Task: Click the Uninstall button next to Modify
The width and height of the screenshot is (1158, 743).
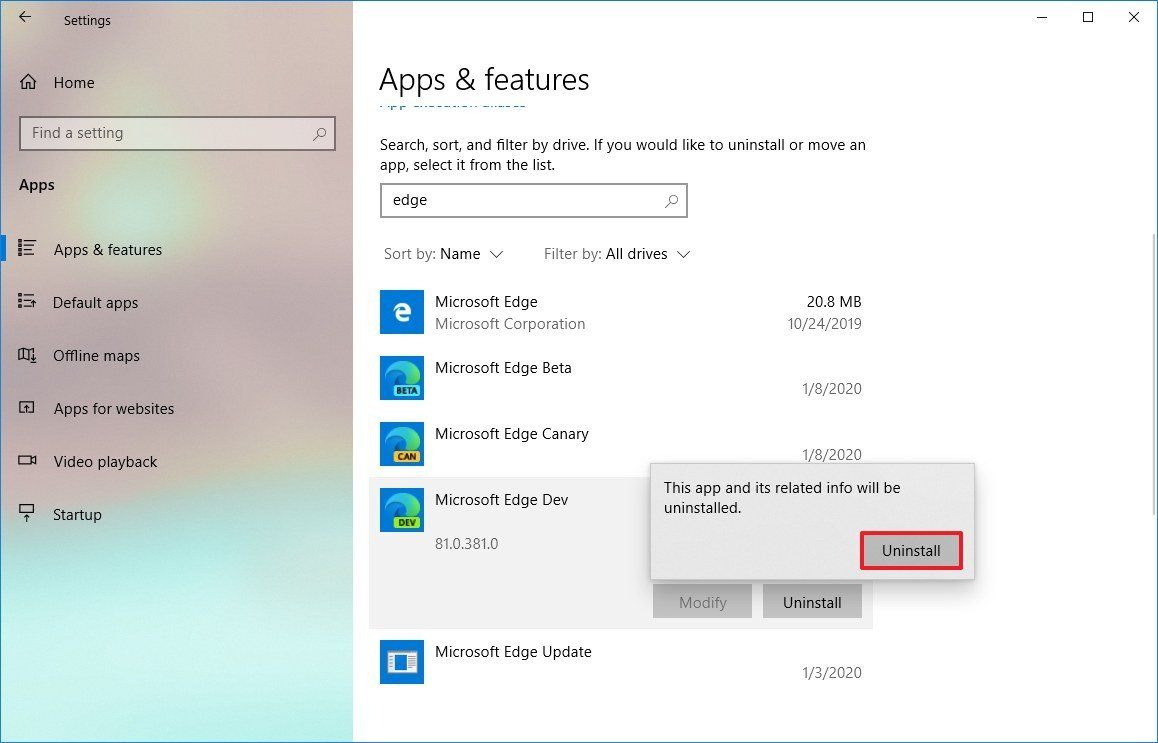Action: pos(812,602)
